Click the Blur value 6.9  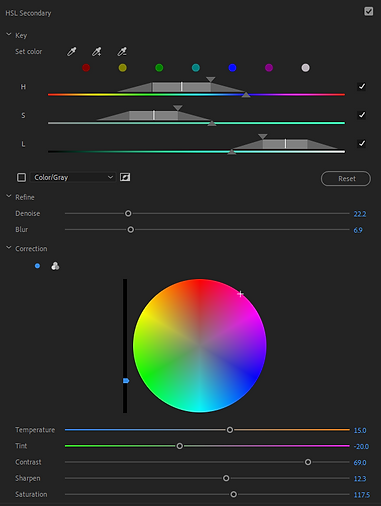click(x=358, y=230)
